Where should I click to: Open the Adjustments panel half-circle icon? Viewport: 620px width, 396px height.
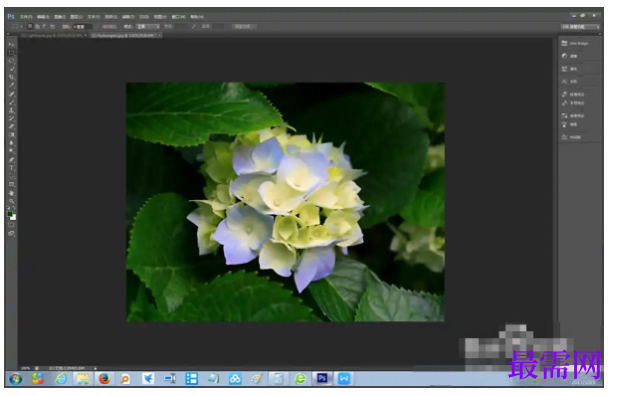coord(564,56)
